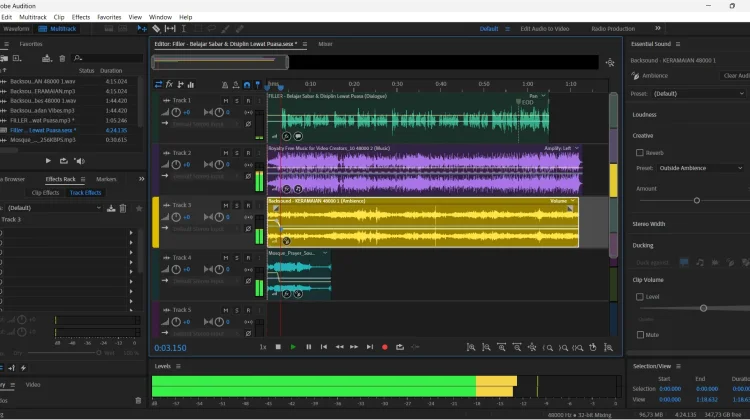
Task: Open the Favorites menu
Action: click(109, 17)
